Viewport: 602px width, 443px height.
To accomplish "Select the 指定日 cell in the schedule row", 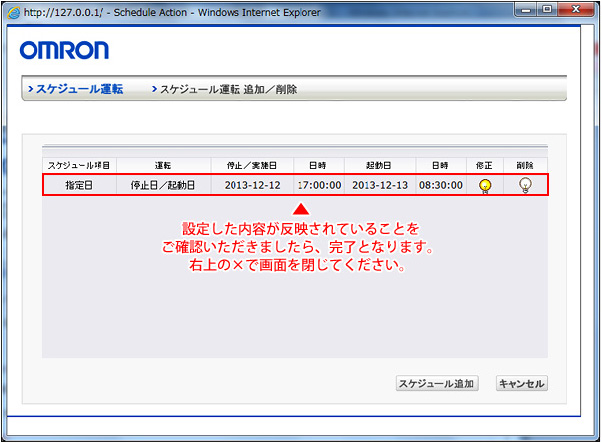I will [79, 185].
